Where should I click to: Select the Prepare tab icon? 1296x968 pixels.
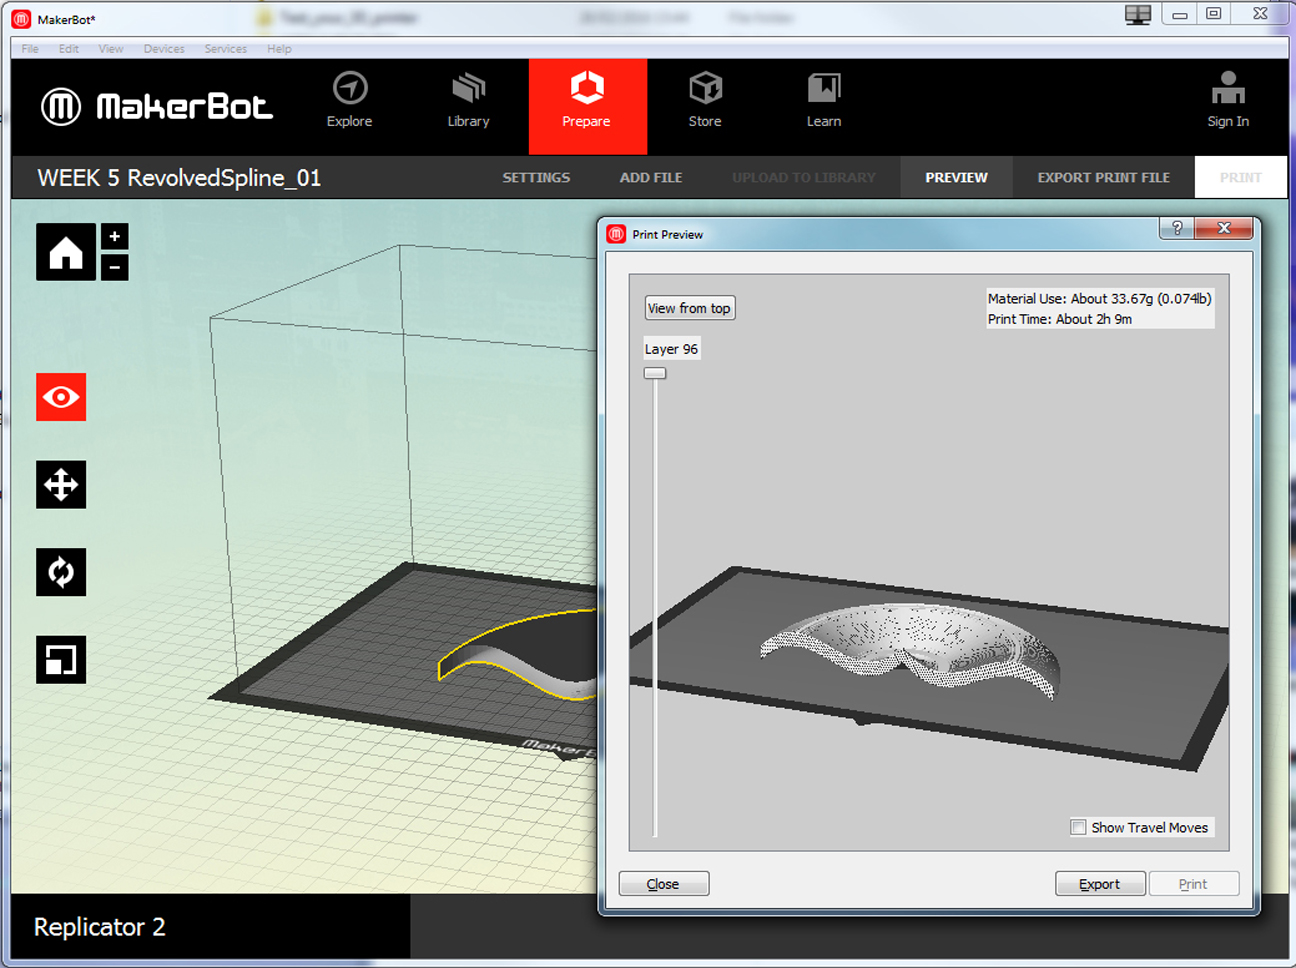coord(587,88)
